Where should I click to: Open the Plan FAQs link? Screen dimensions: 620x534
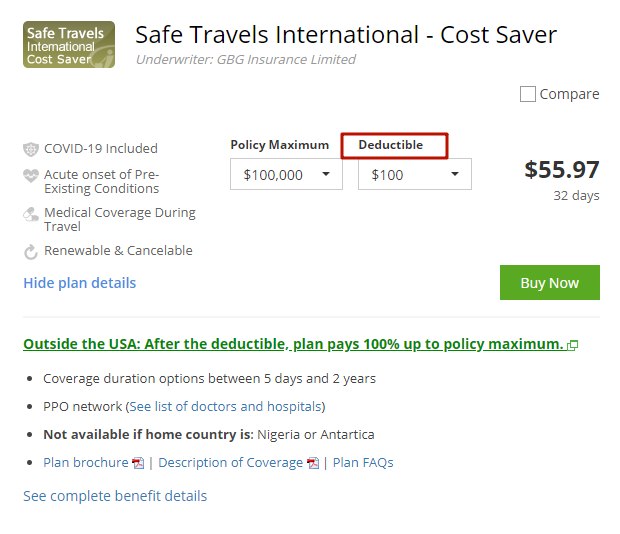coord(363,462)
